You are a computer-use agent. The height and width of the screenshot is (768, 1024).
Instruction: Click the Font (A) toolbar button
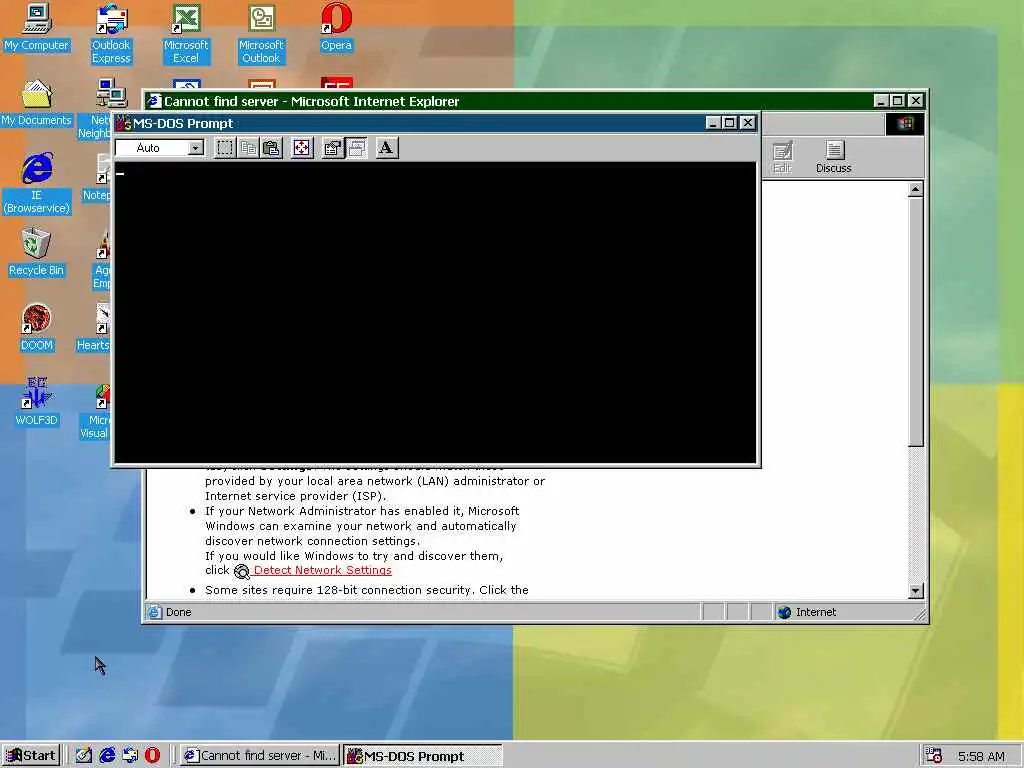pos(387,148)
